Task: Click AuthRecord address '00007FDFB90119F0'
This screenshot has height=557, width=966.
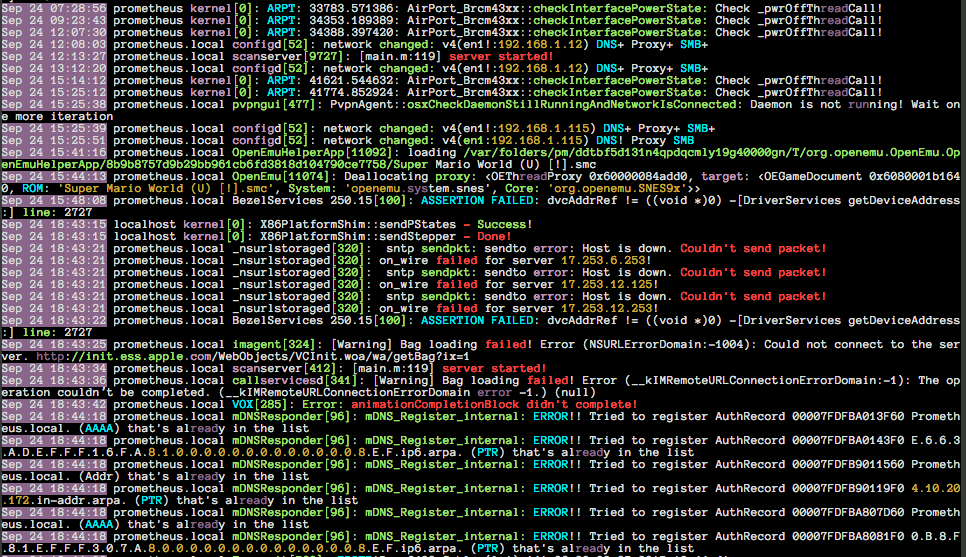Action: pos(848,489)
